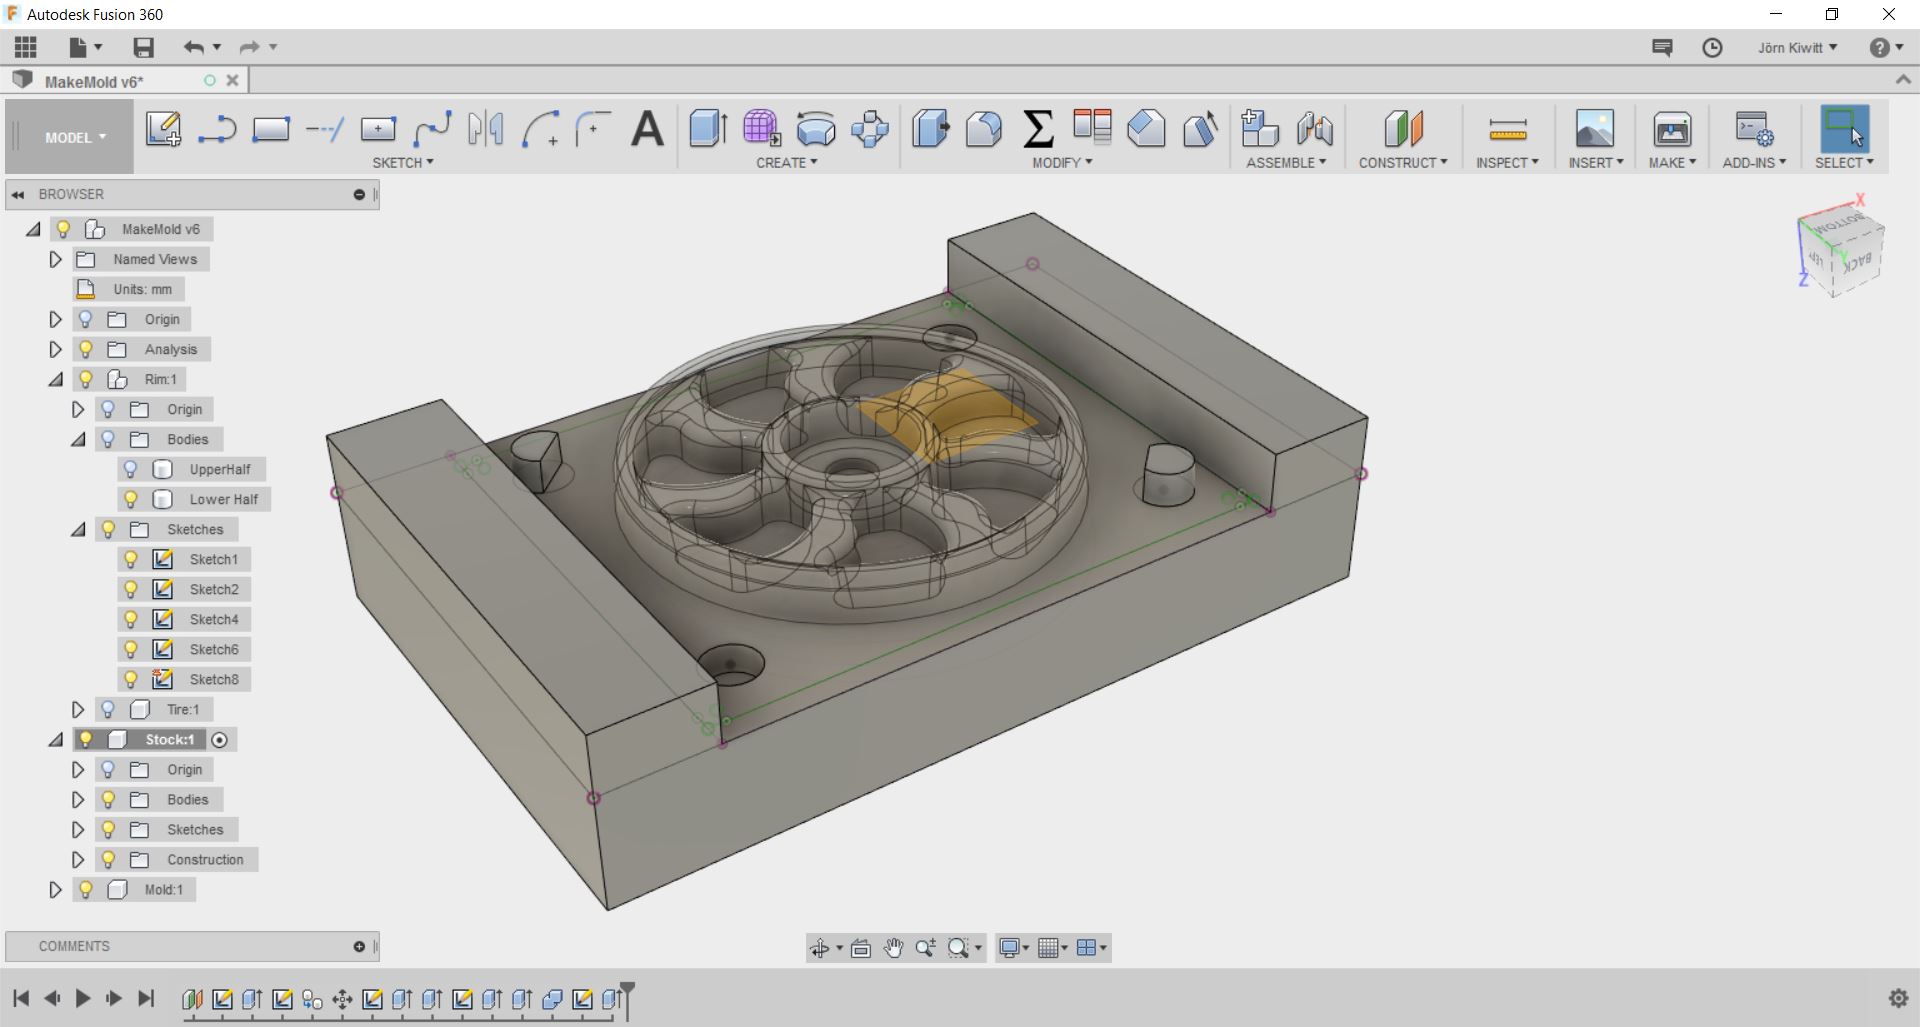
Task: Toggle visibility of Sketch4
Action: [x=130, y=619]
